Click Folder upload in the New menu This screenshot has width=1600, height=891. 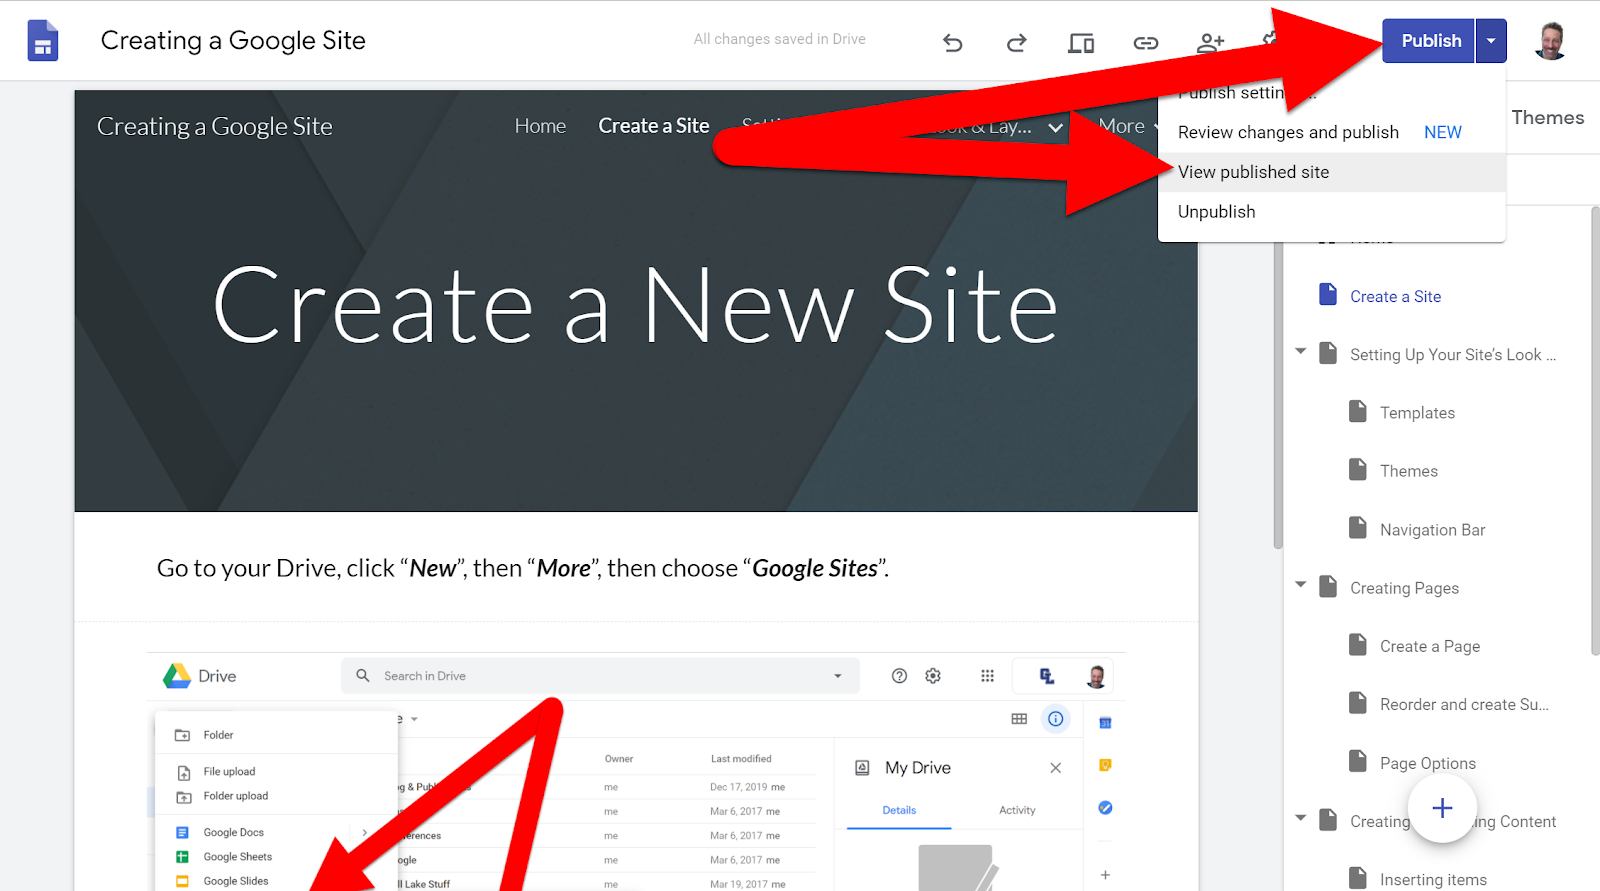pyautogui.click(x=236, y=796)
